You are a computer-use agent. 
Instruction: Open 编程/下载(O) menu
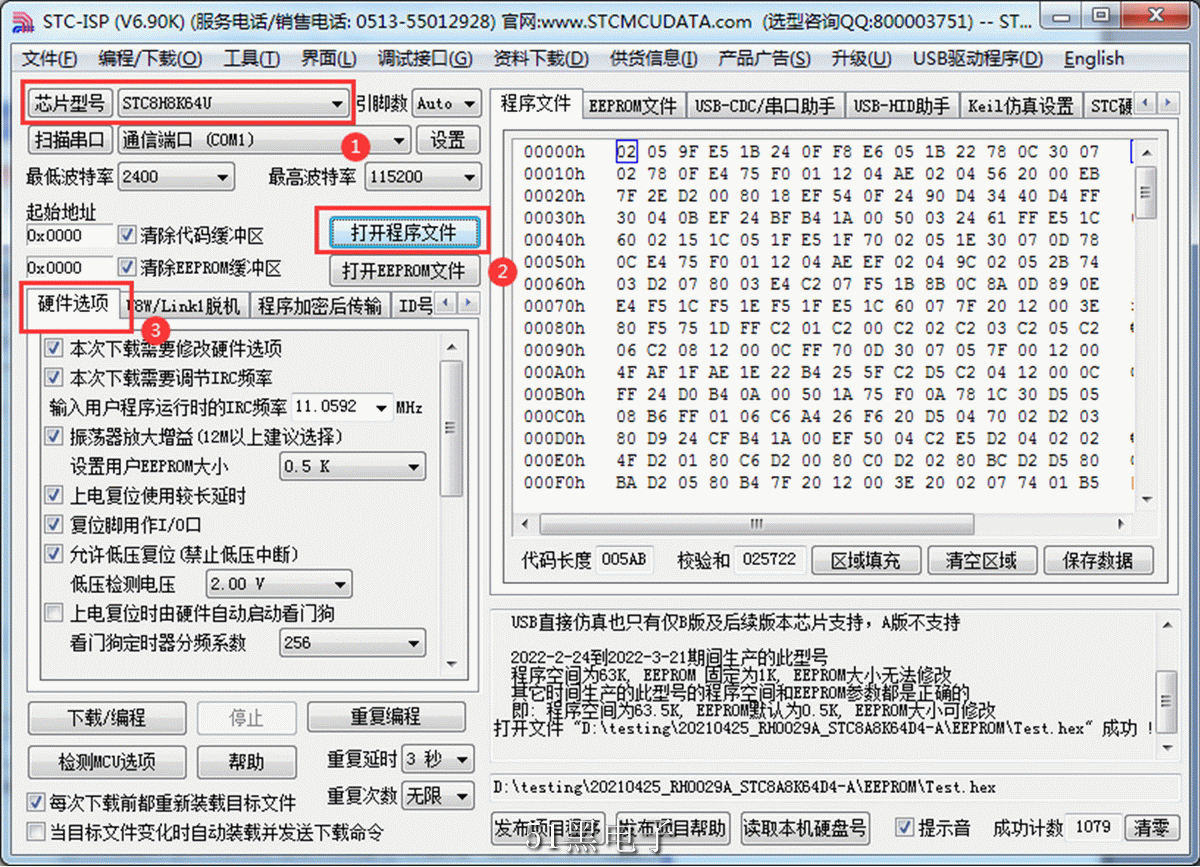(x=150, y=59)
